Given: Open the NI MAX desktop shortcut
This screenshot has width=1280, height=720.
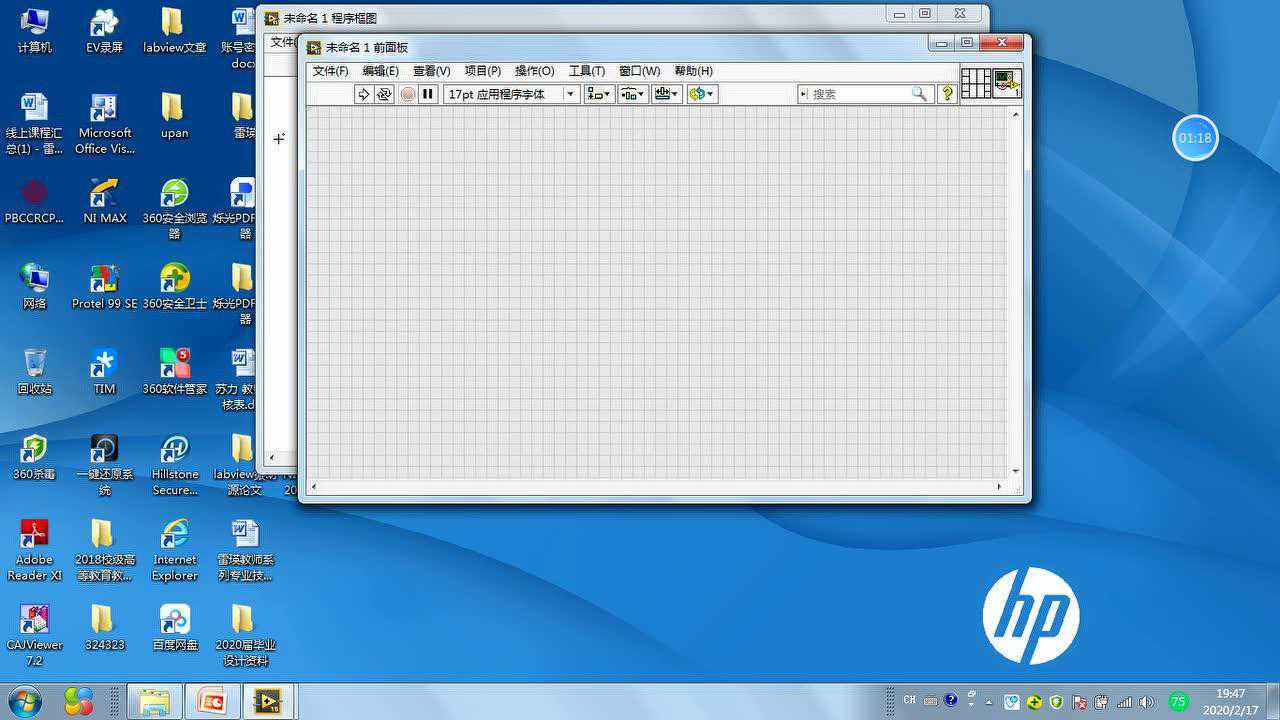Looking at the screenshot, I should click(105, 200).
